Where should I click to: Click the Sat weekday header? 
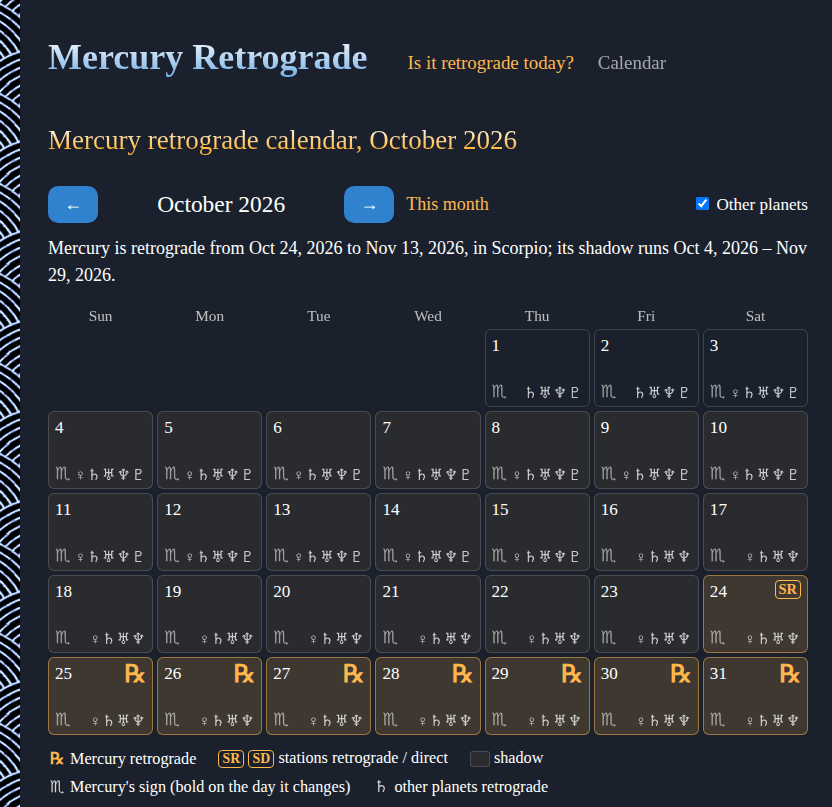[755, 316]
